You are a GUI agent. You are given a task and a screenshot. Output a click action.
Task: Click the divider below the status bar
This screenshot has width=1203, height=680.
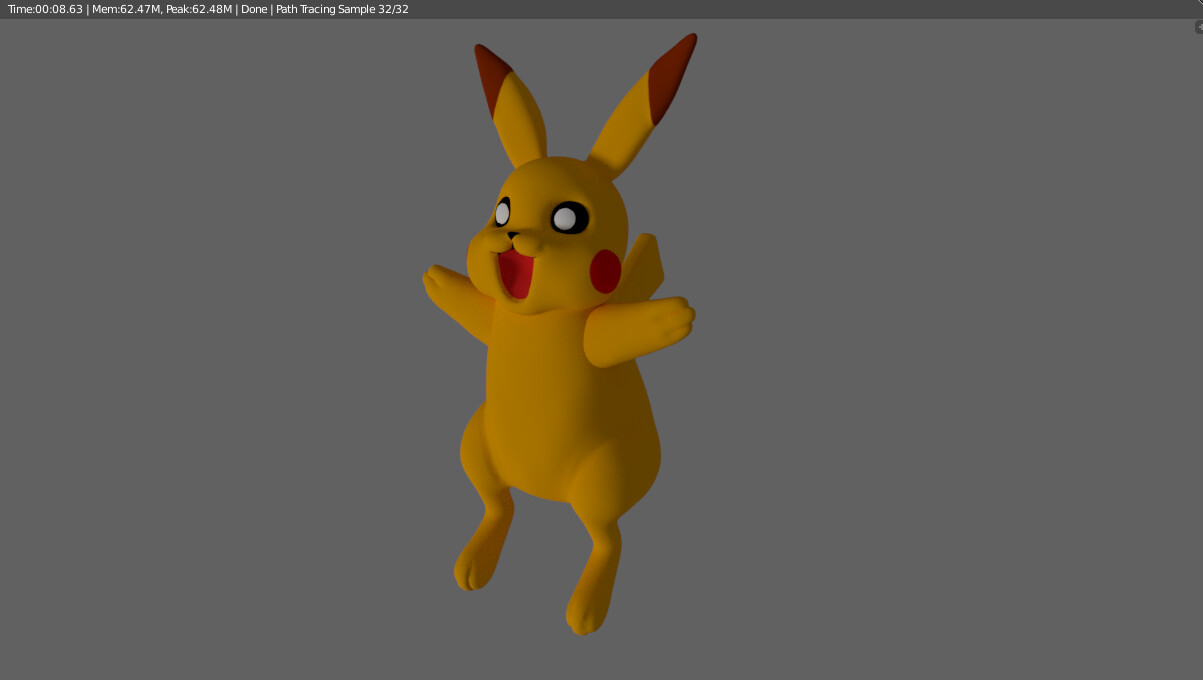point(600,19)
